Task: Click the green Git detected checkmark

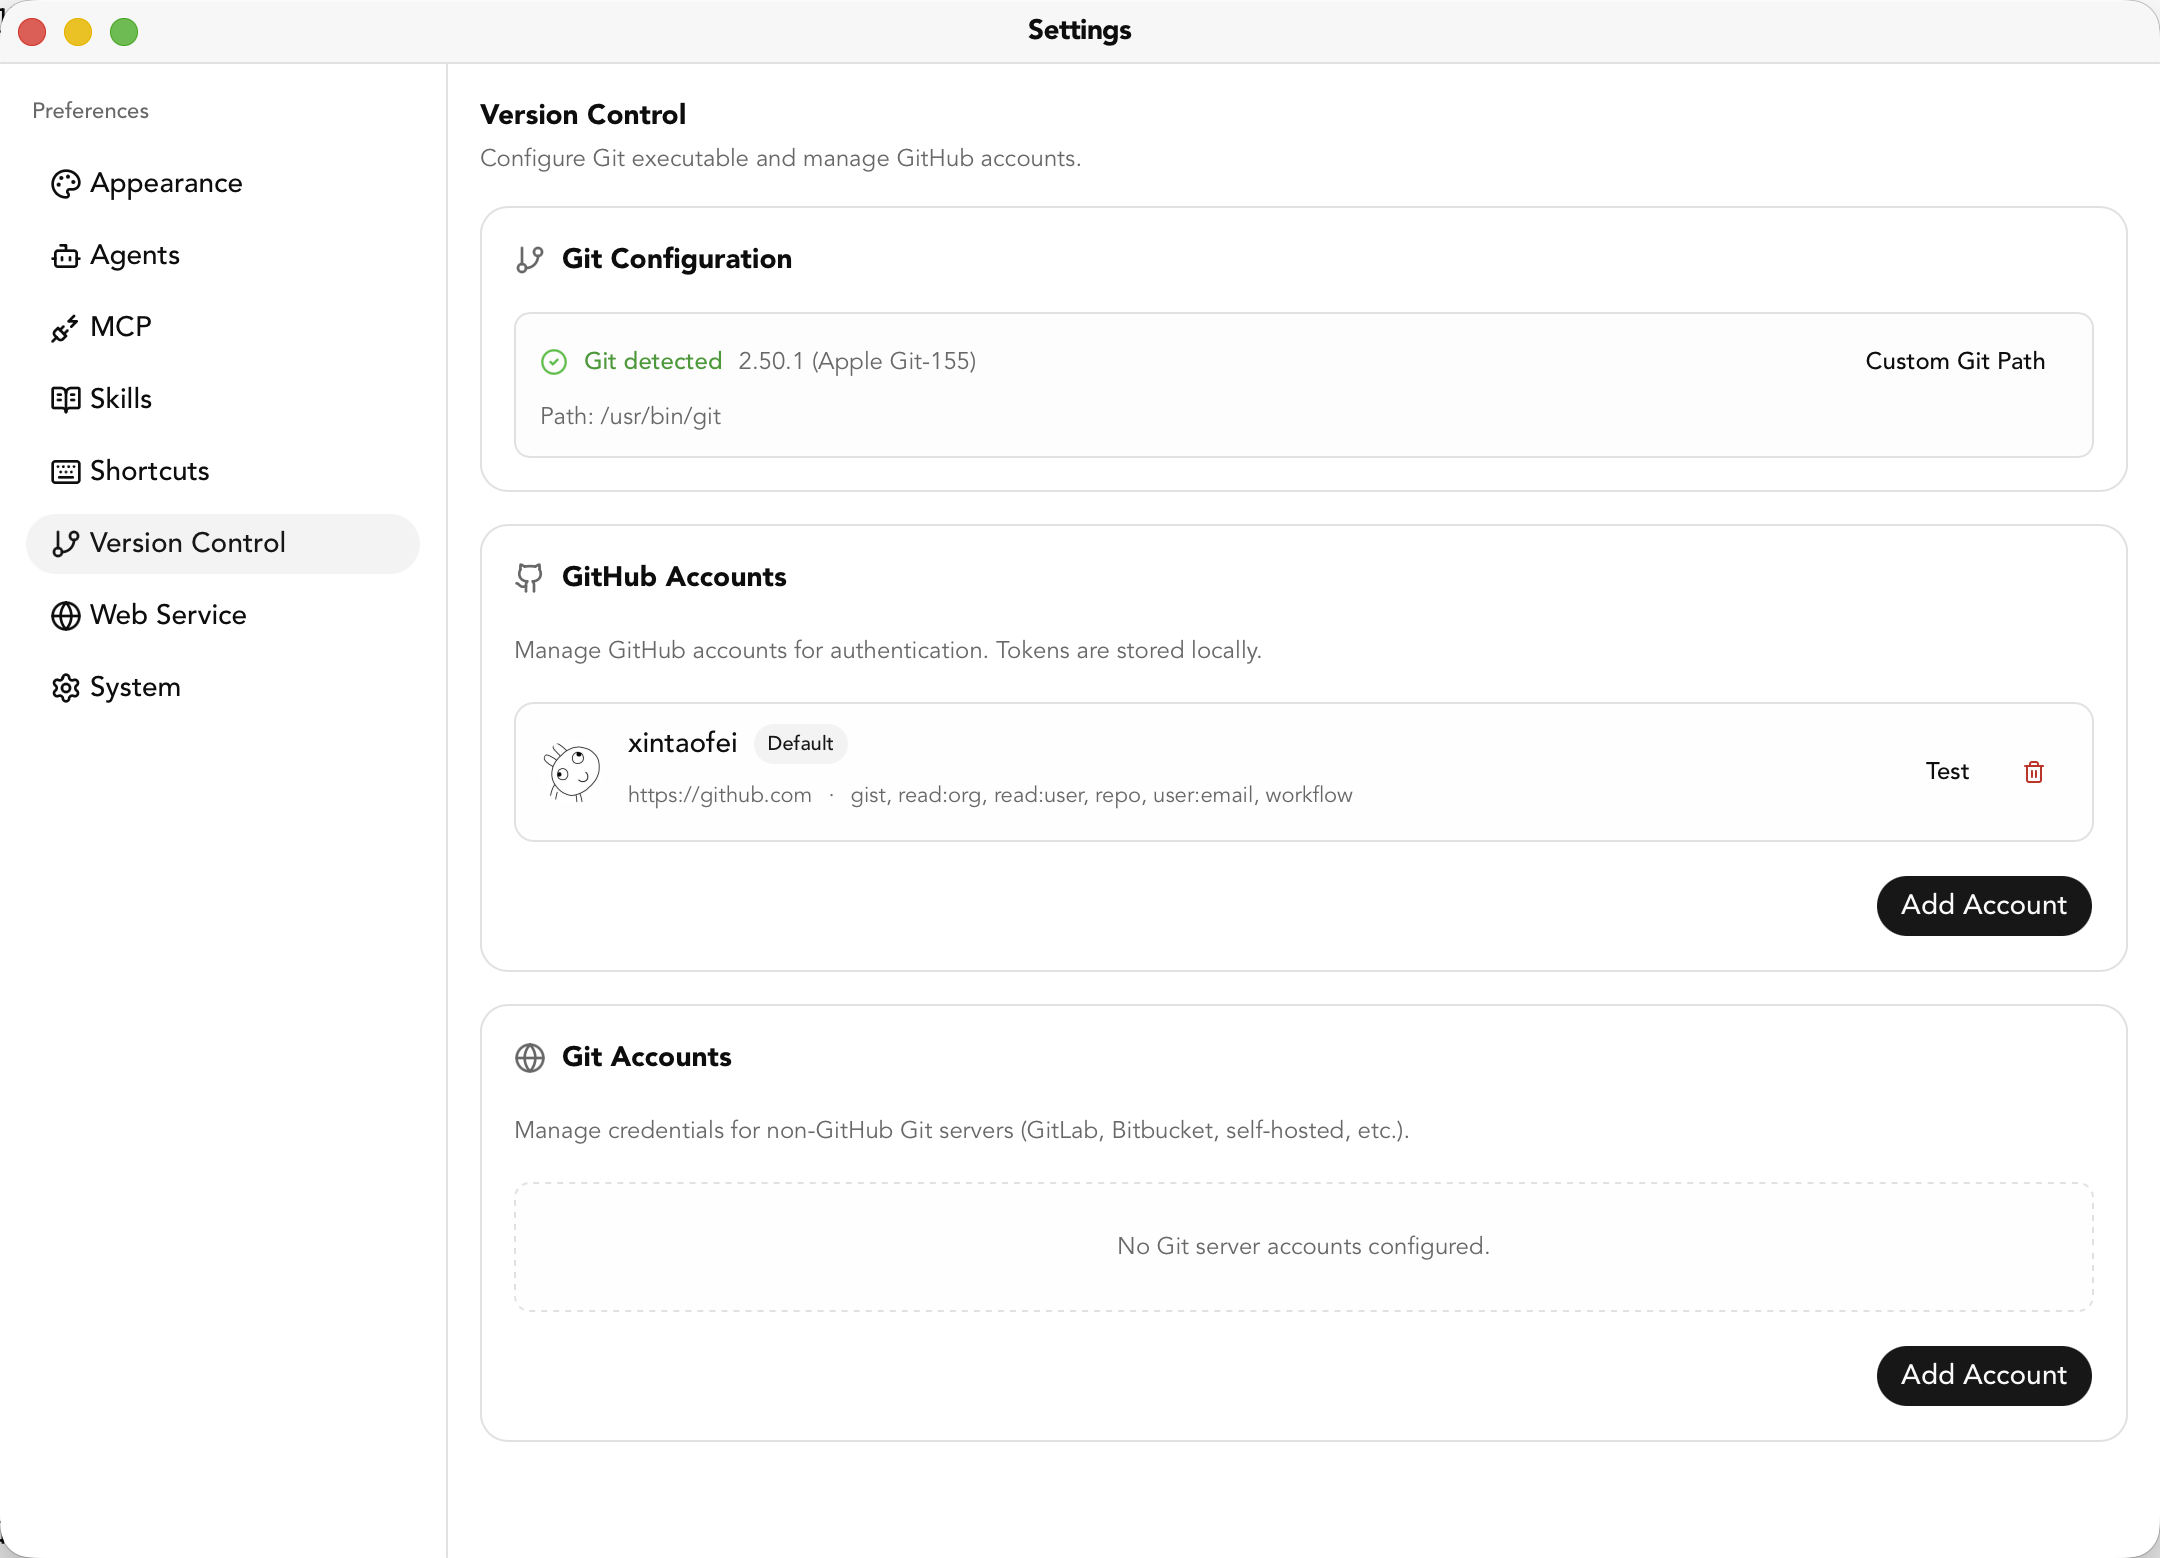Action: click(x=554, y=361)
